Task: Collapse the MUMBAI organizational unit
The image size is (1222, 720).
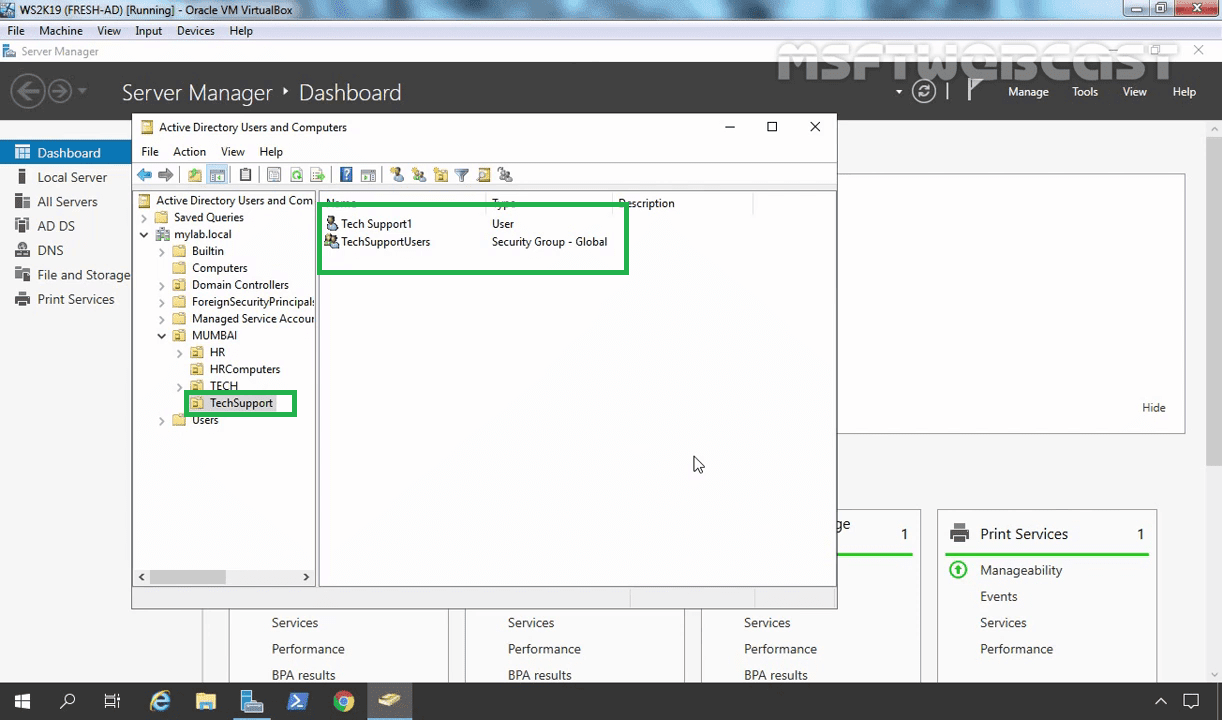Action: [161, 335]
